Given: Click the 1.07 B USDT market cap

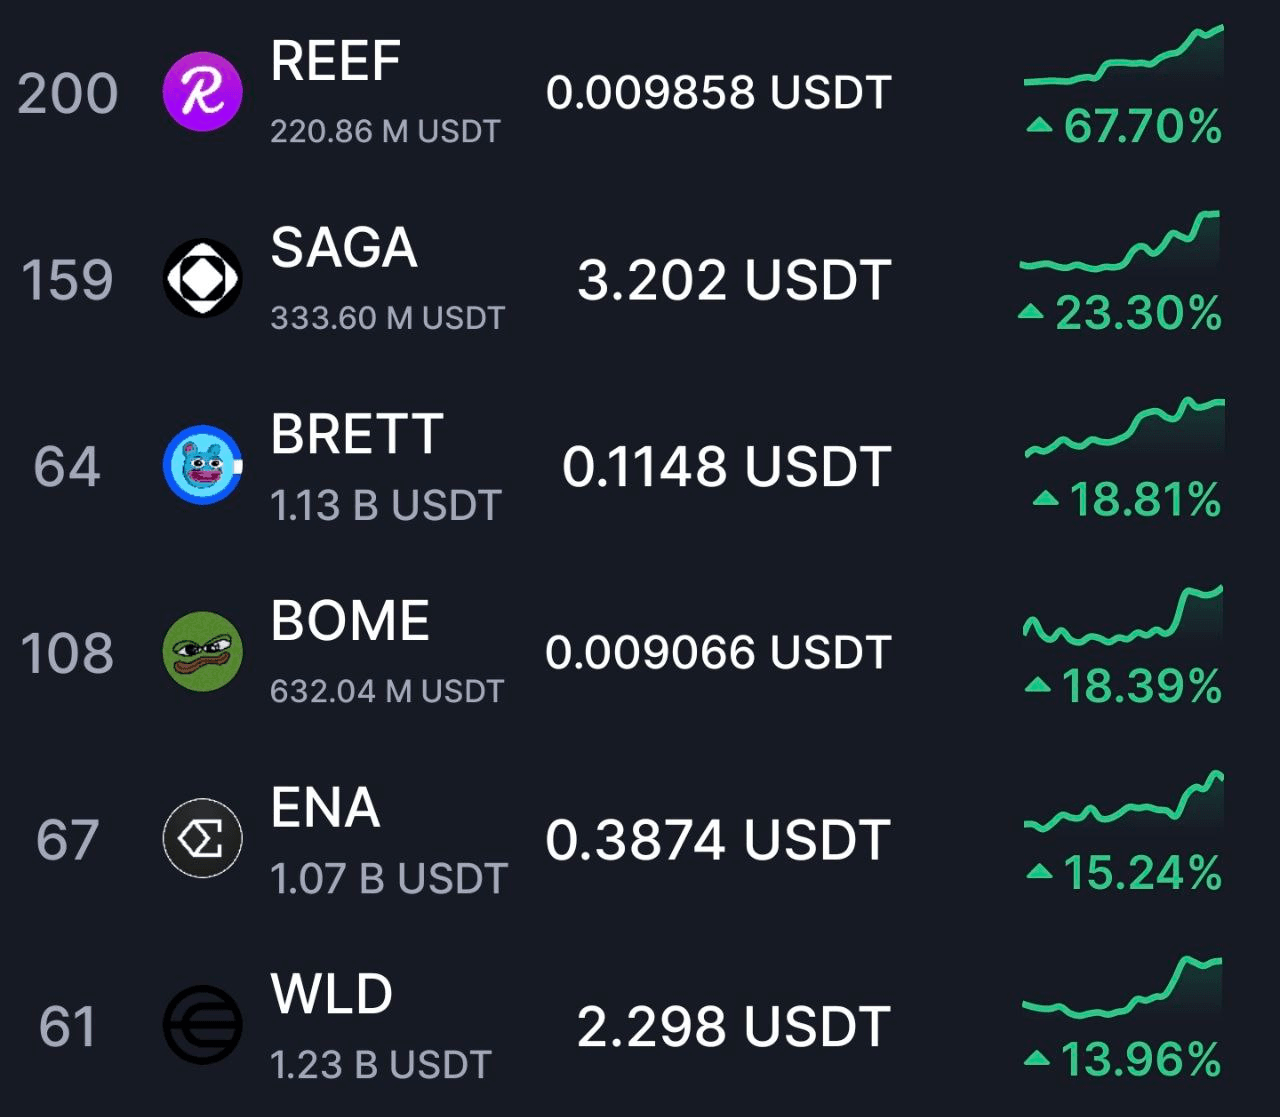Looking at the screenshot, I should click(389, 879).
